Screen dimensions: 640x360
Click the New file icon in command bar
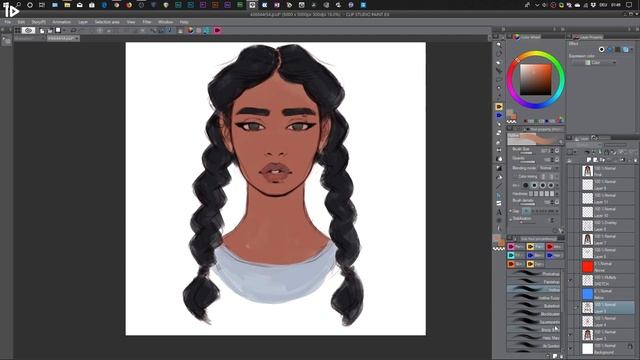point(42,30)
